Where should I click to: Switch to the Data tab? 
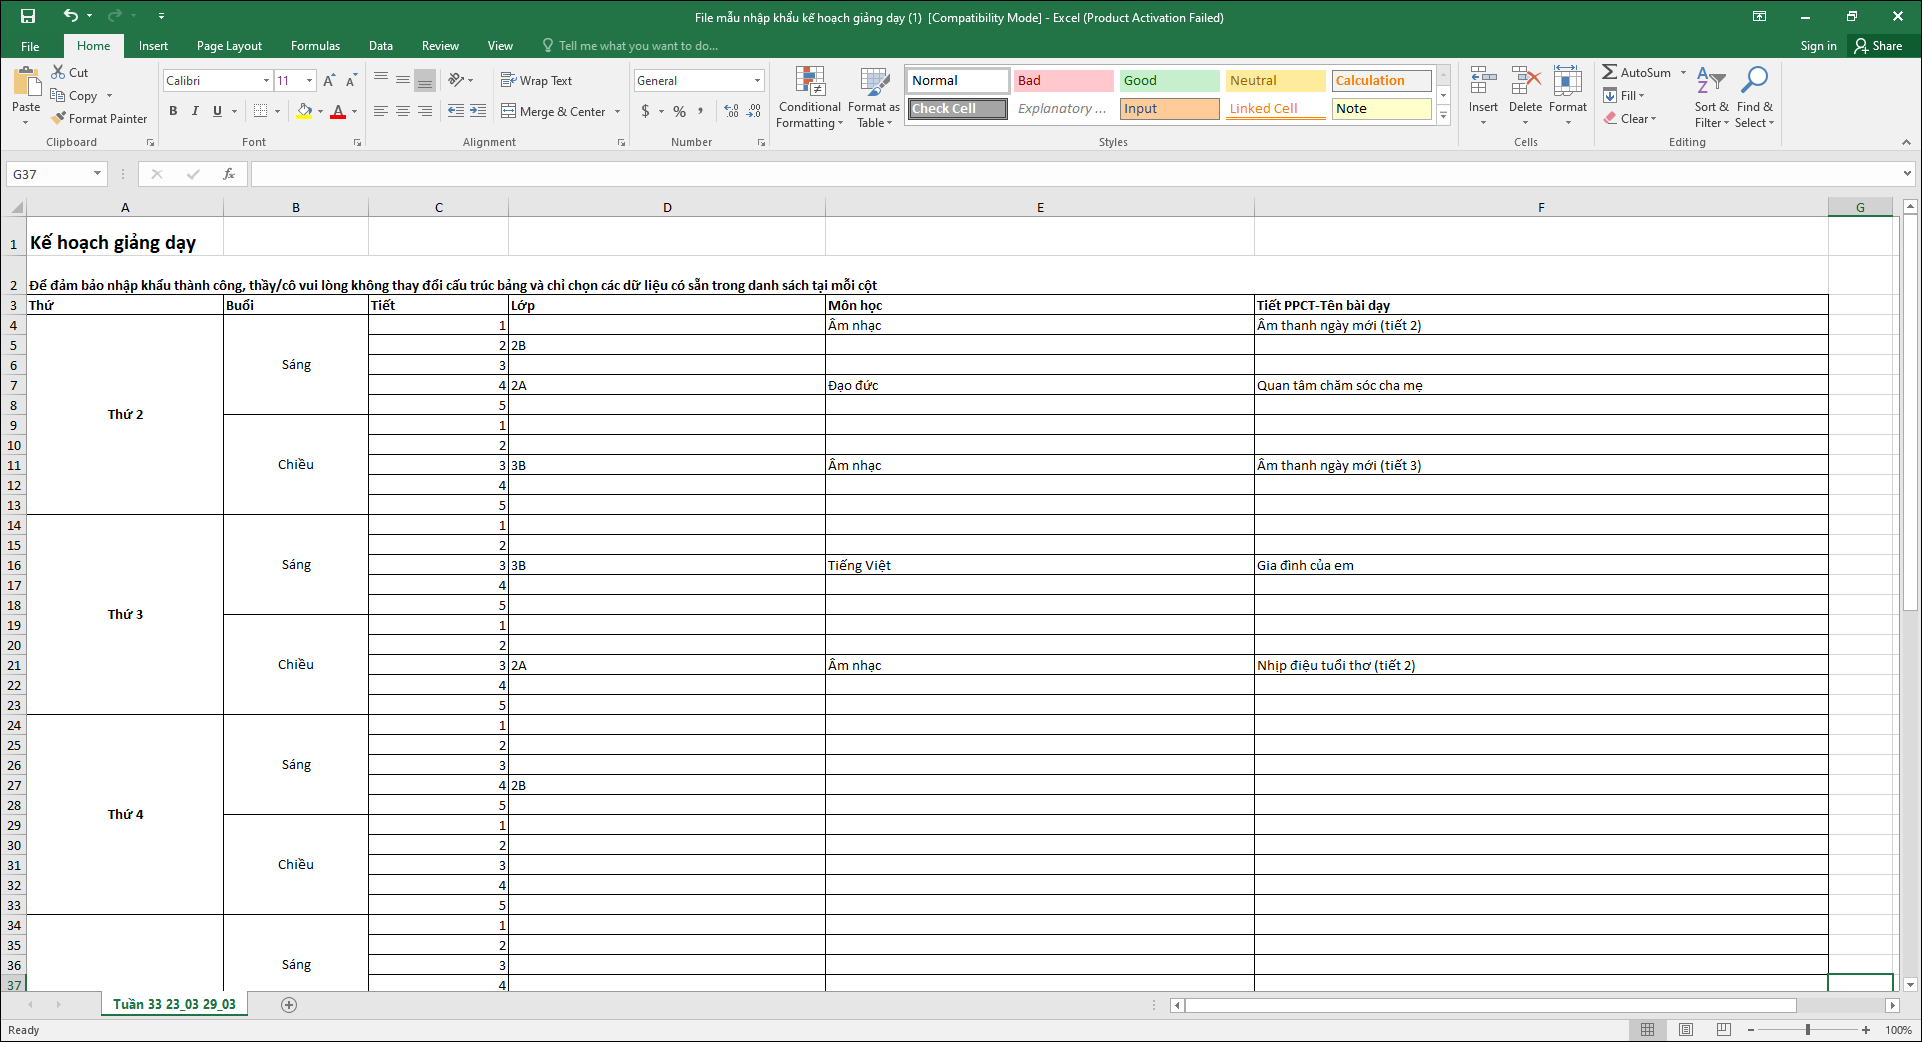point(380,46)
